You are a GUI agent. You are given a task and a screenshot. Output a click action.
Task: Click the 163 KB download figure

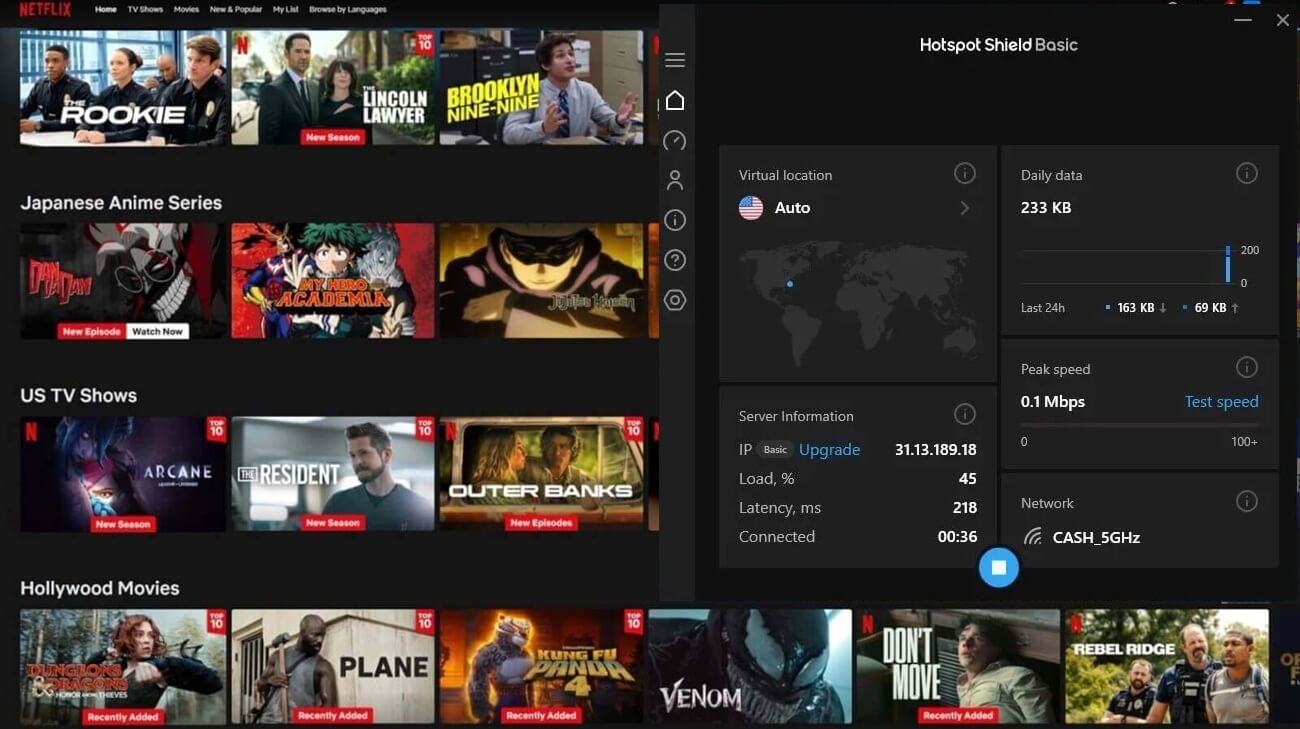(1137, 308)
